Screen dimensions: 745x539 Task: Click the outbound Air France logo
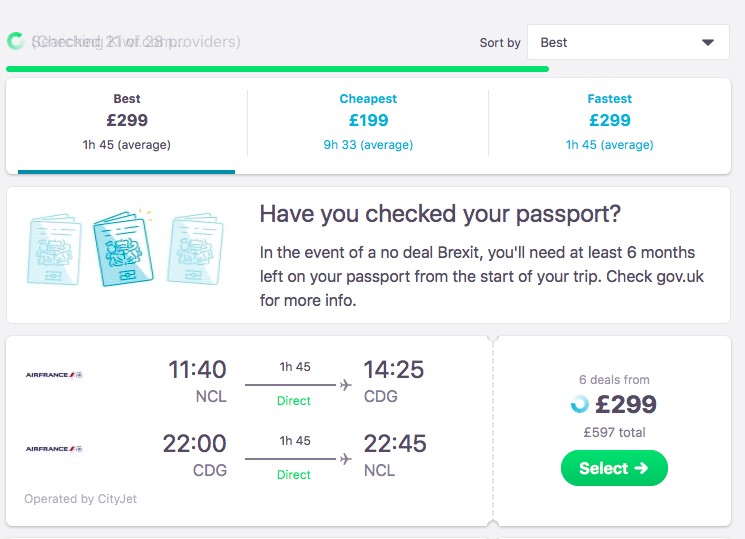54,375
